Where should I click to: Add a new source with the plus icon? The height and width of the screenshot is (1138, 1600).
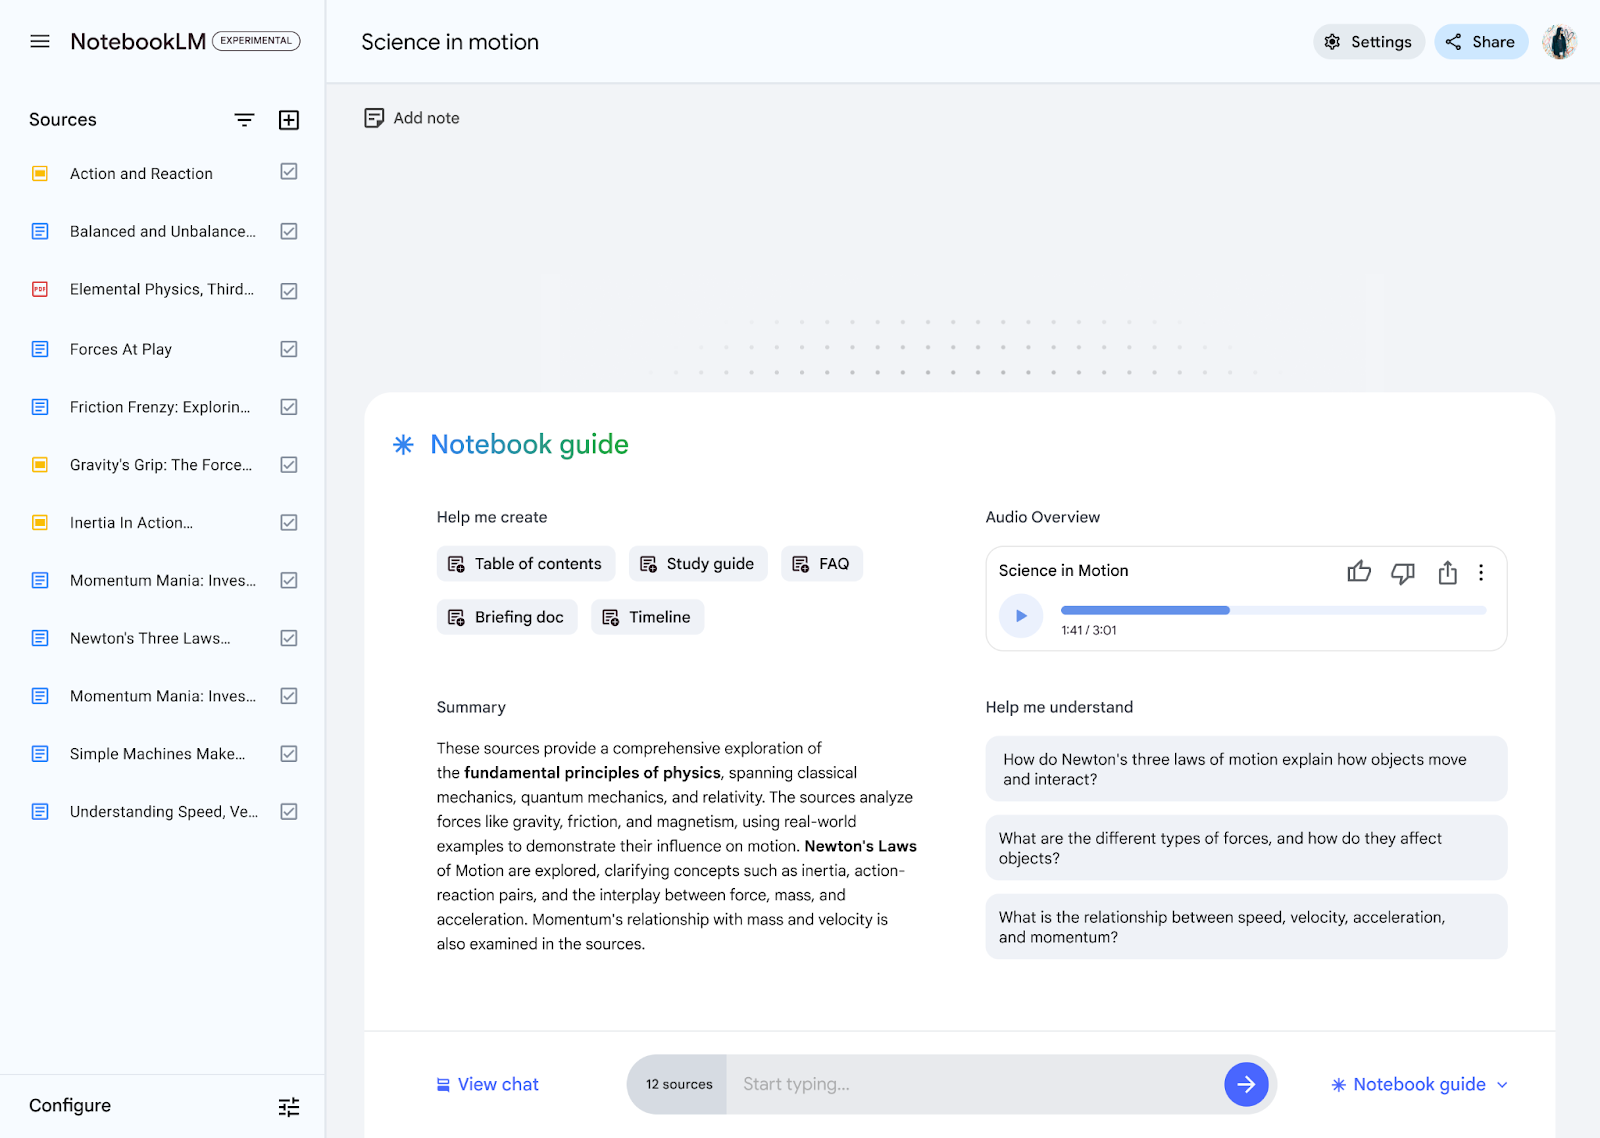coord(289,119)
